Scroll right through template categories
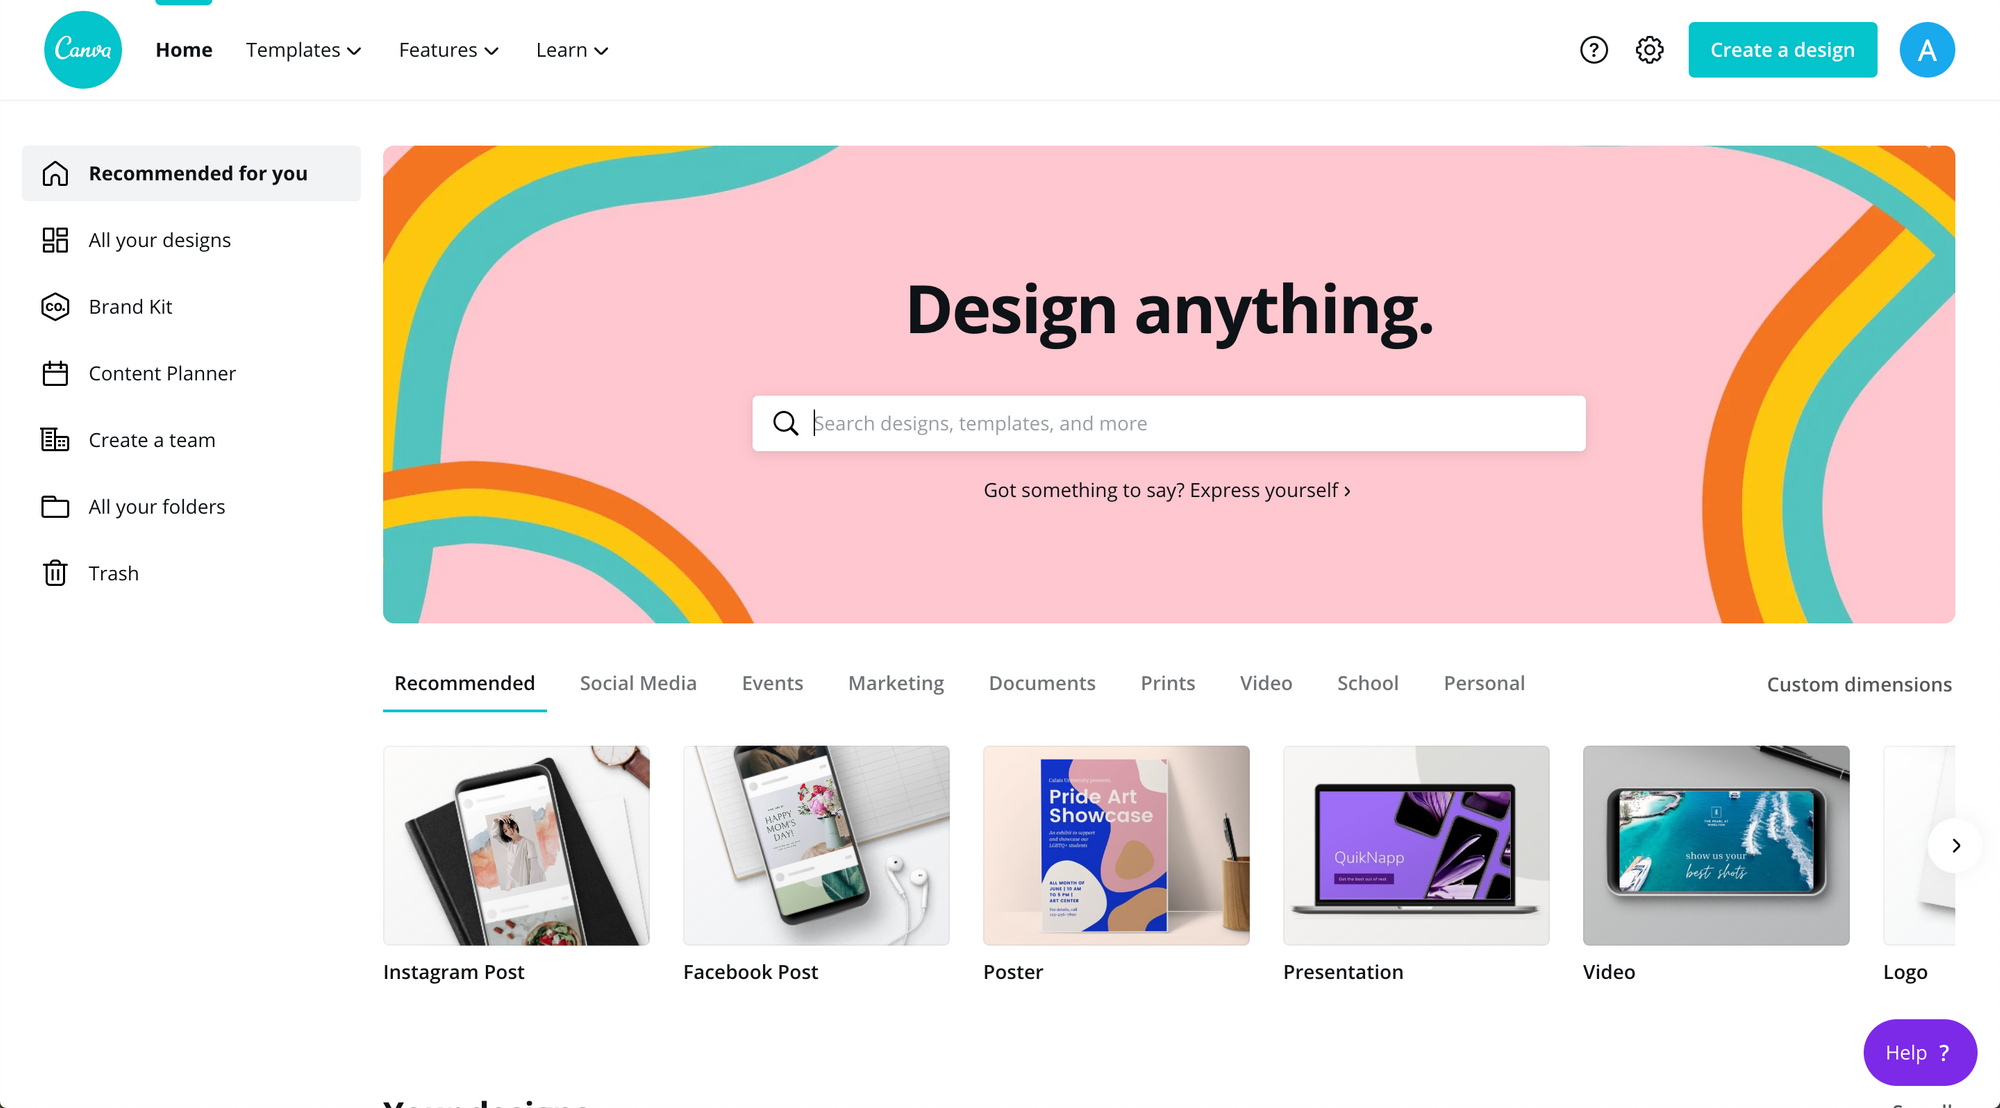Image resolution: width=2000 pixels, height=1108 pixels. [x=1955, y=845]
